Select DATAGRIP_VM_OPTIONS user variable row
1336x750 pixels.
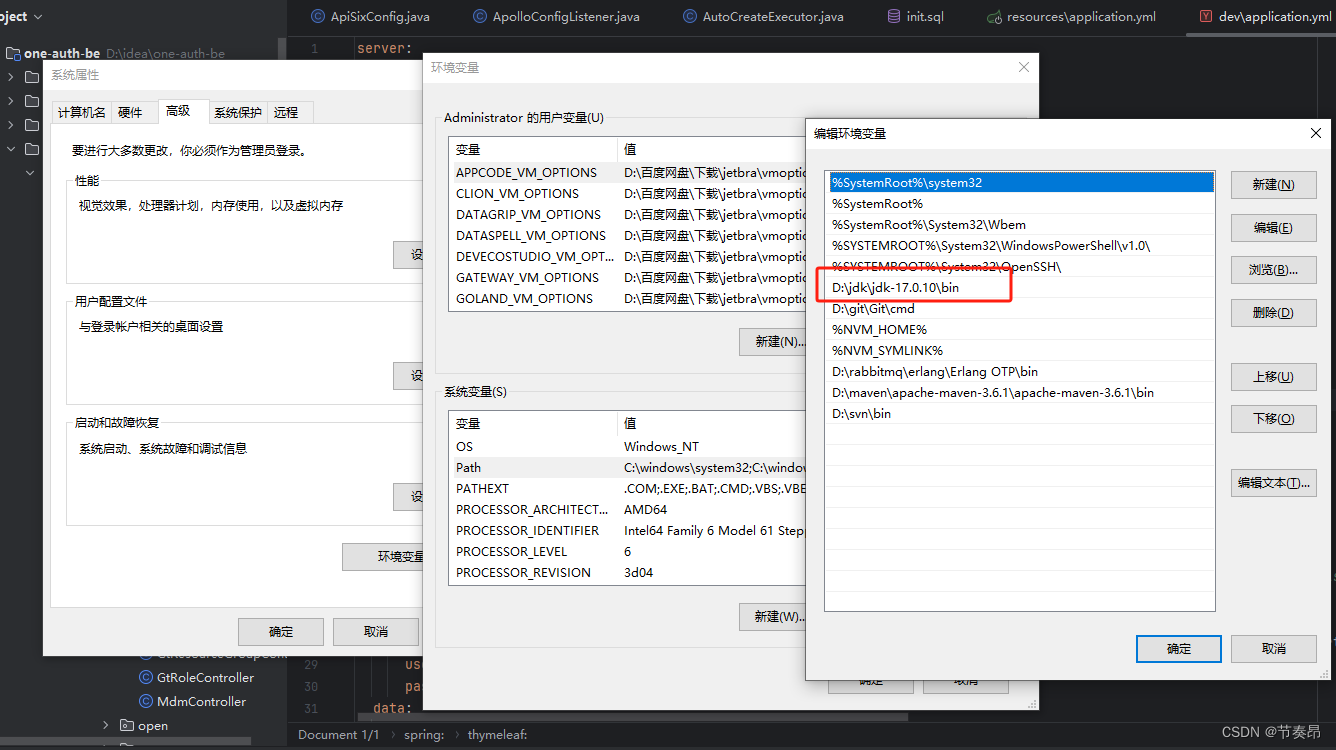point(628,214)
